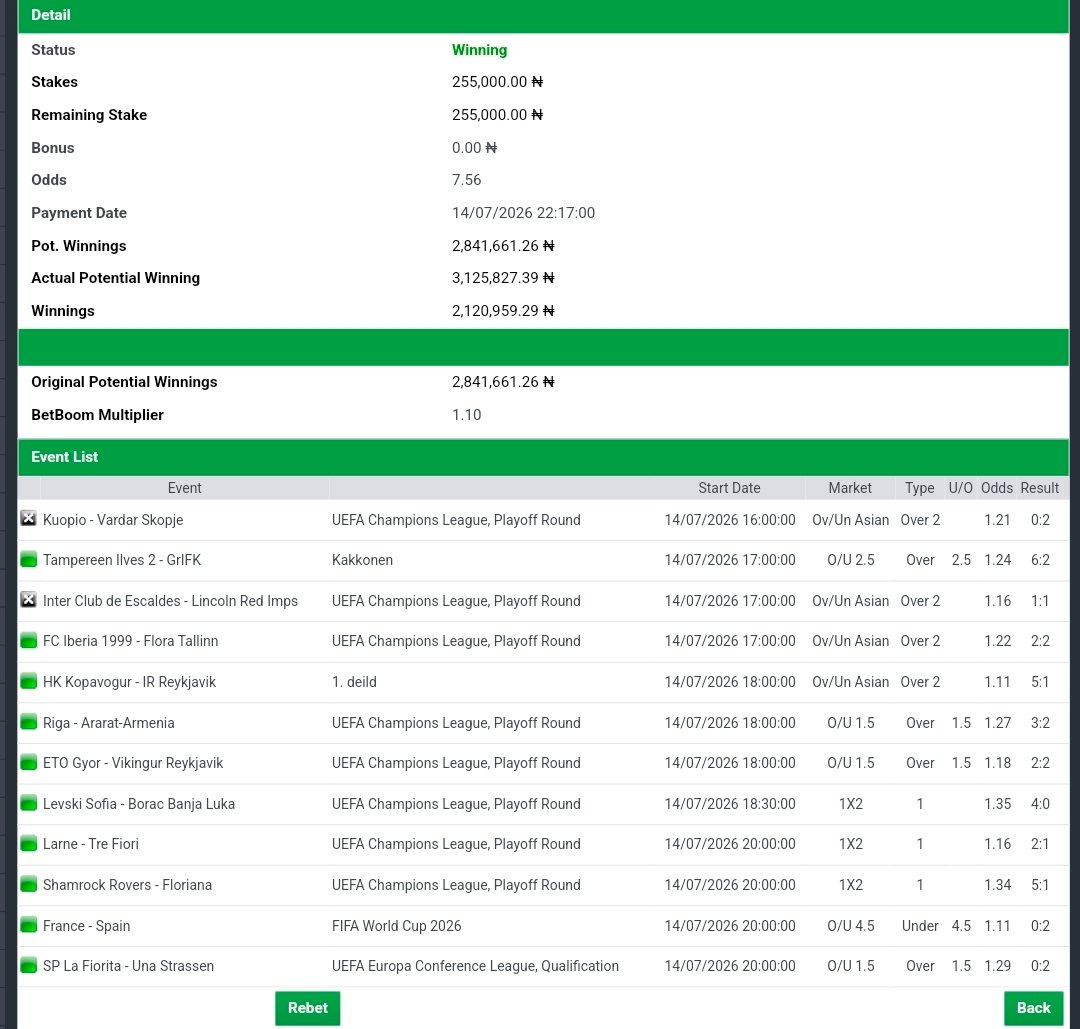The image size is (1080, 1029).
Task: Click green status icon for Shamrock Rovers - Floriana
Action: pos(28,884)
